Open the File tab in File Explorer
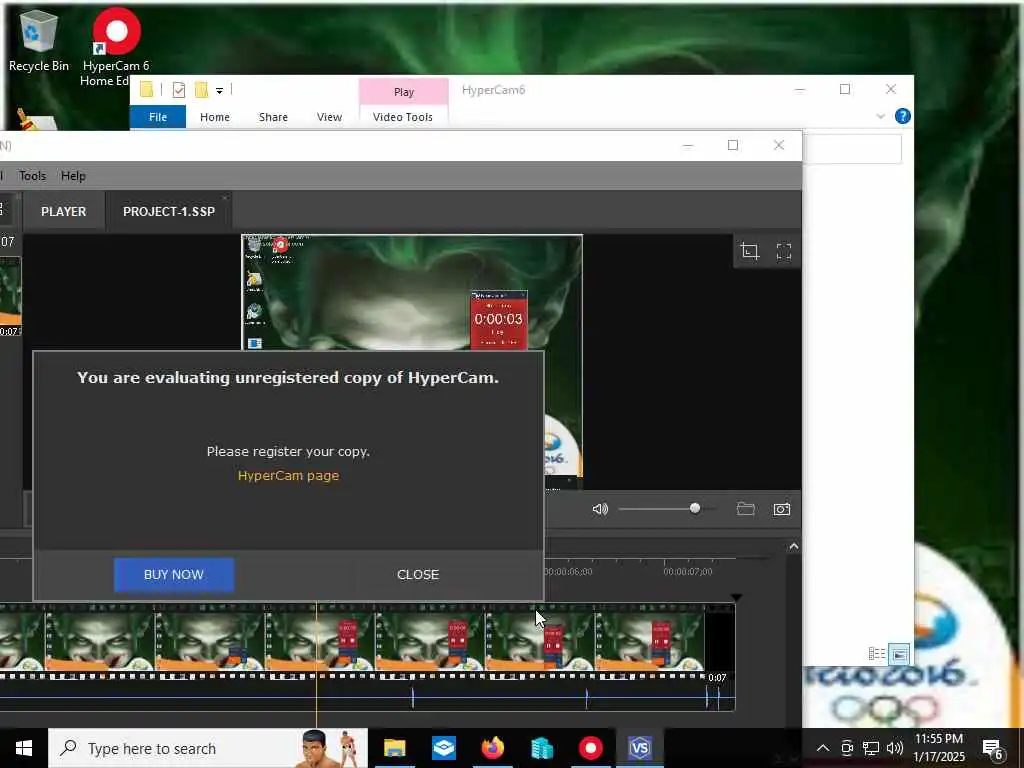 tap(158, 117)
